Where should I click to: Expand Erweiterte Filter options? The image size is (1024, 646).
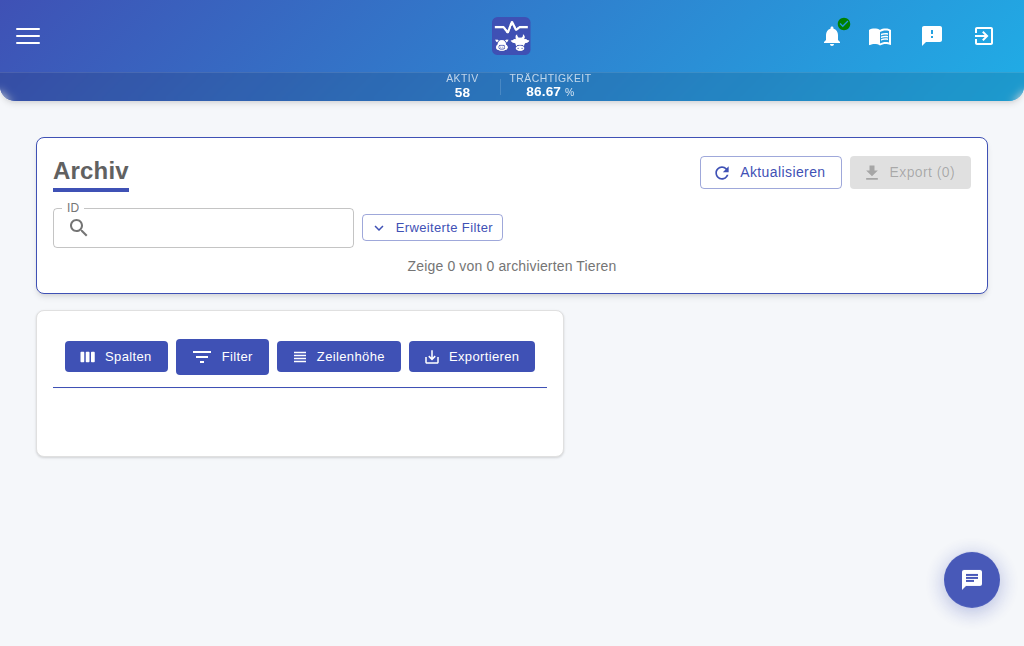pos(432,227)
